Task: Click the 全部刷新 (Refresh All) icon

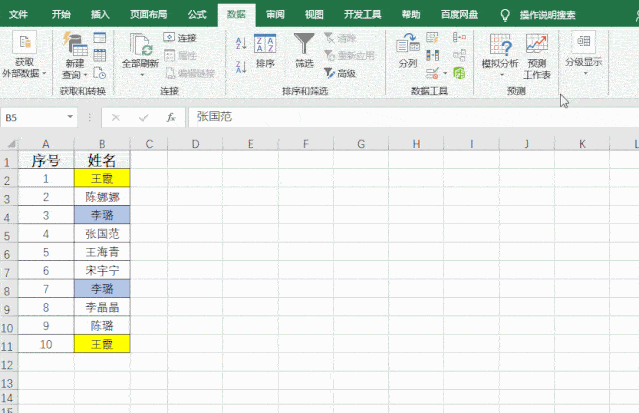Action: click(x=140, y=45)
